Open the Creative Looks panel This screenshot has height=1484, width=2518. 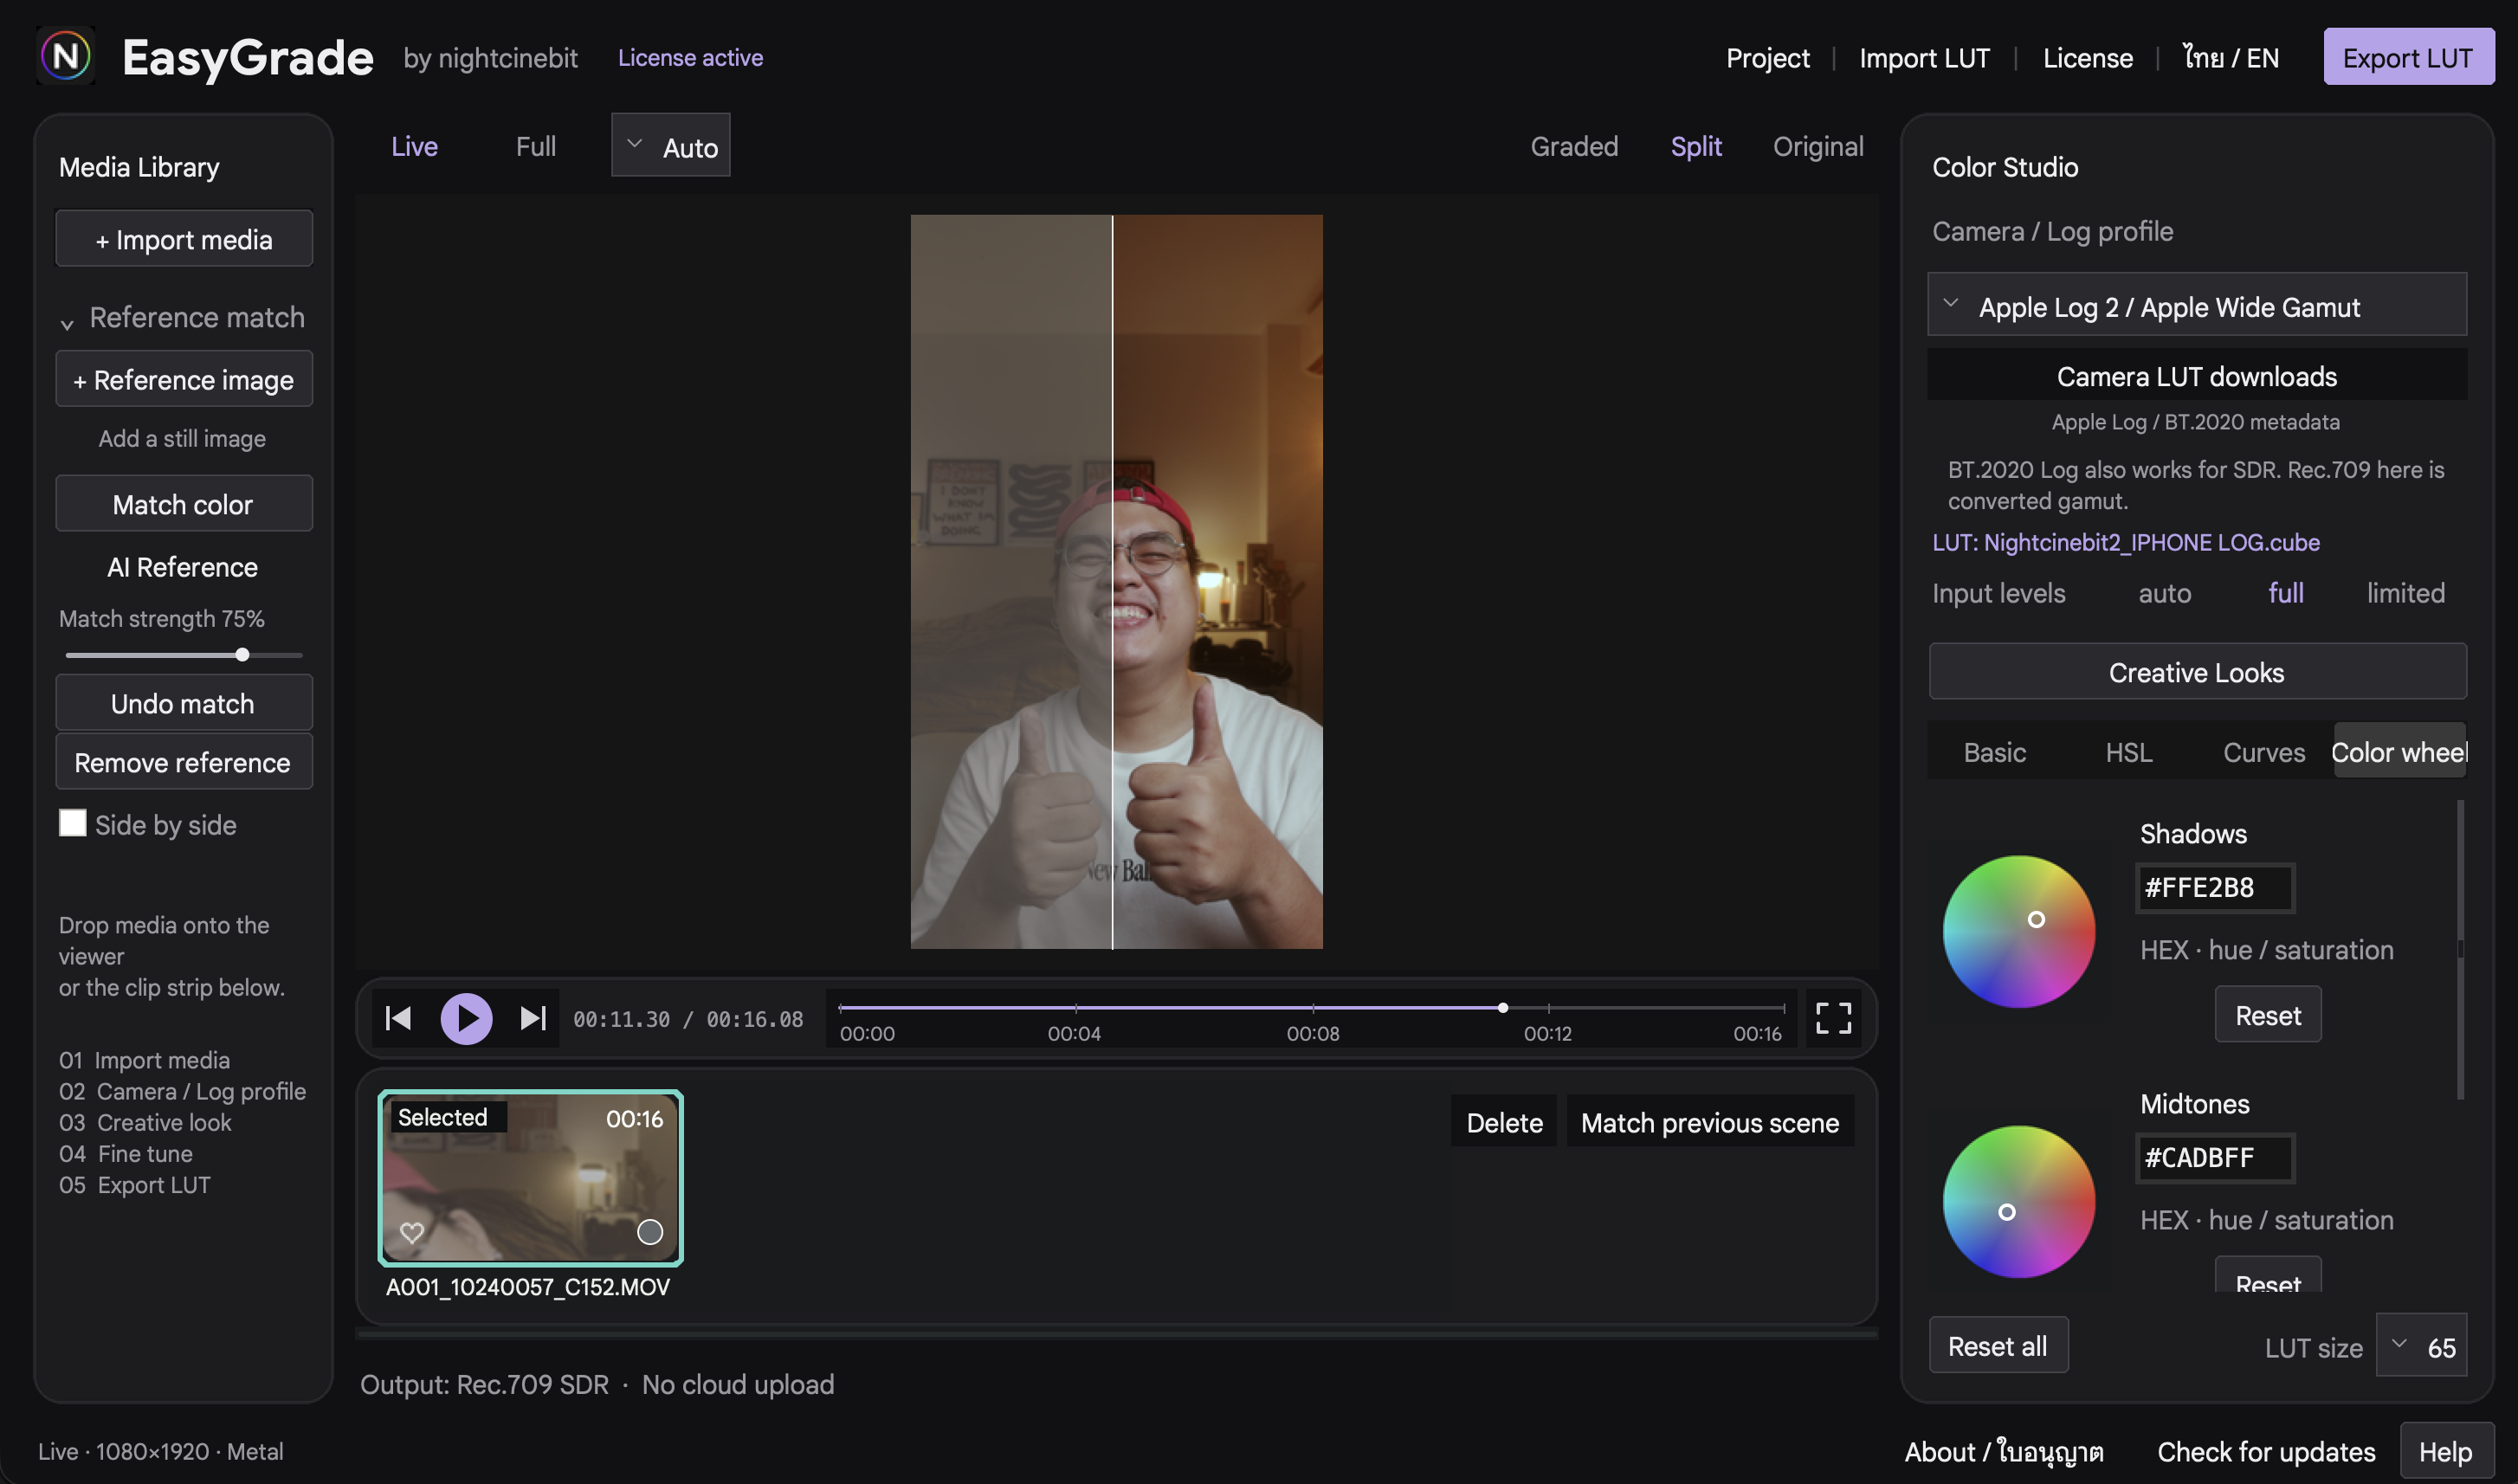2196,671
